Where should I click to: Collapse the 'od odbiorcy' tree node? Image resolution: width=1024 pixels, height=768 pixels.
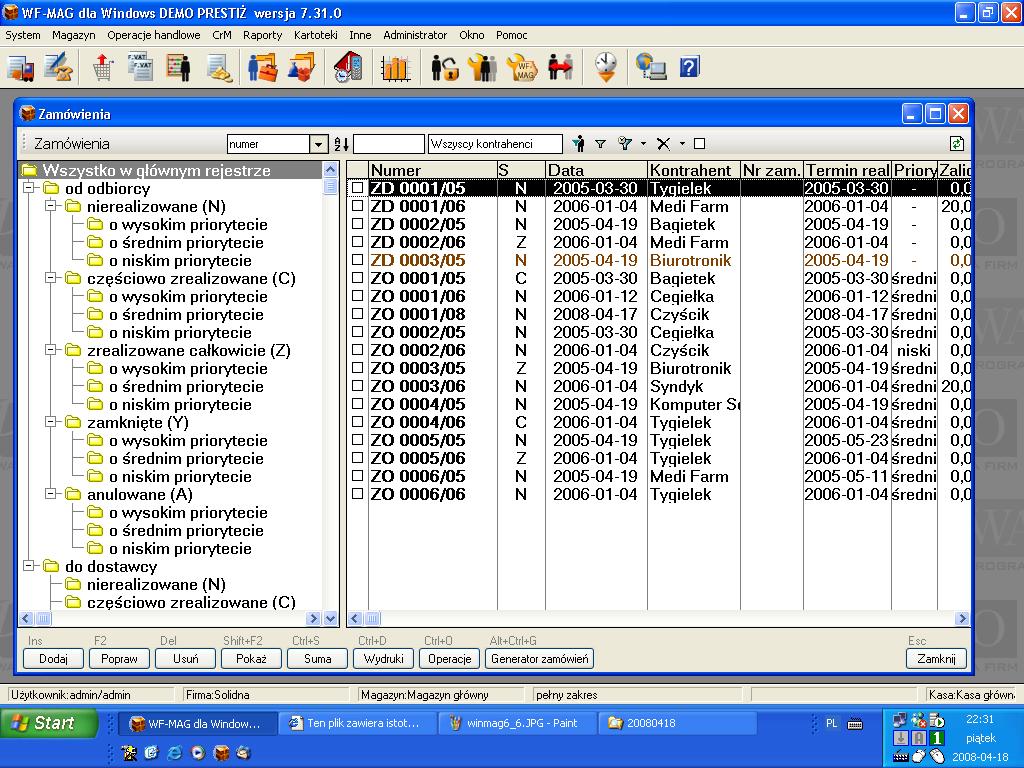point(28,189)
